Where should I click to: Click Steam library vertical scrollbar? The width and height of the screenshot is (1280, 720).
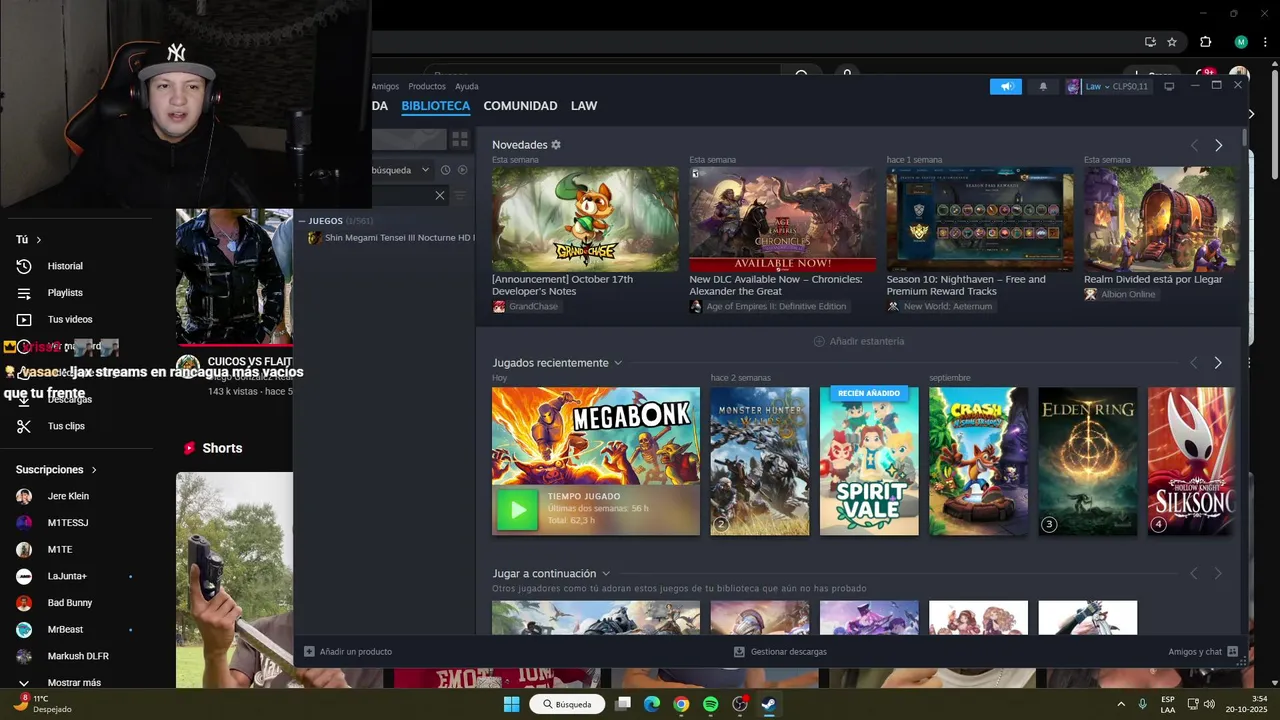point(1245,137)
